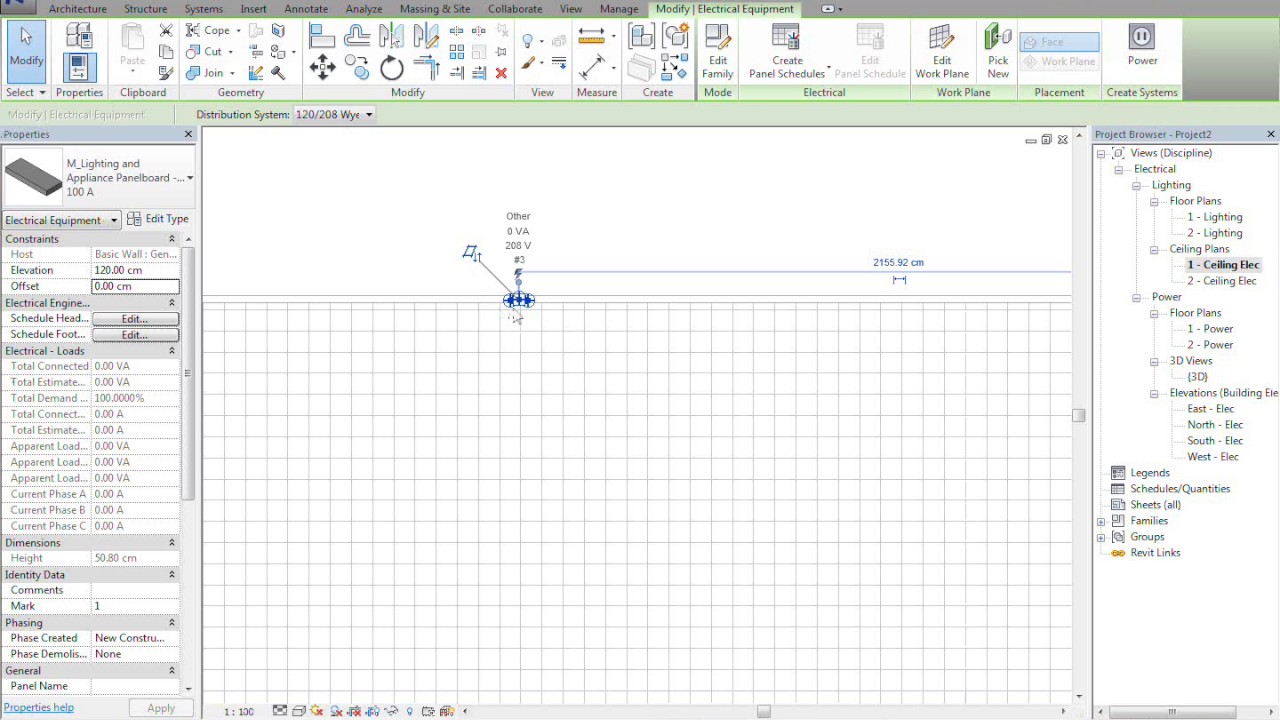Click the sun path icon in view control bar
Image resolution: width=1280 pixels, height=720 pixels.
[x=317, y=711]
